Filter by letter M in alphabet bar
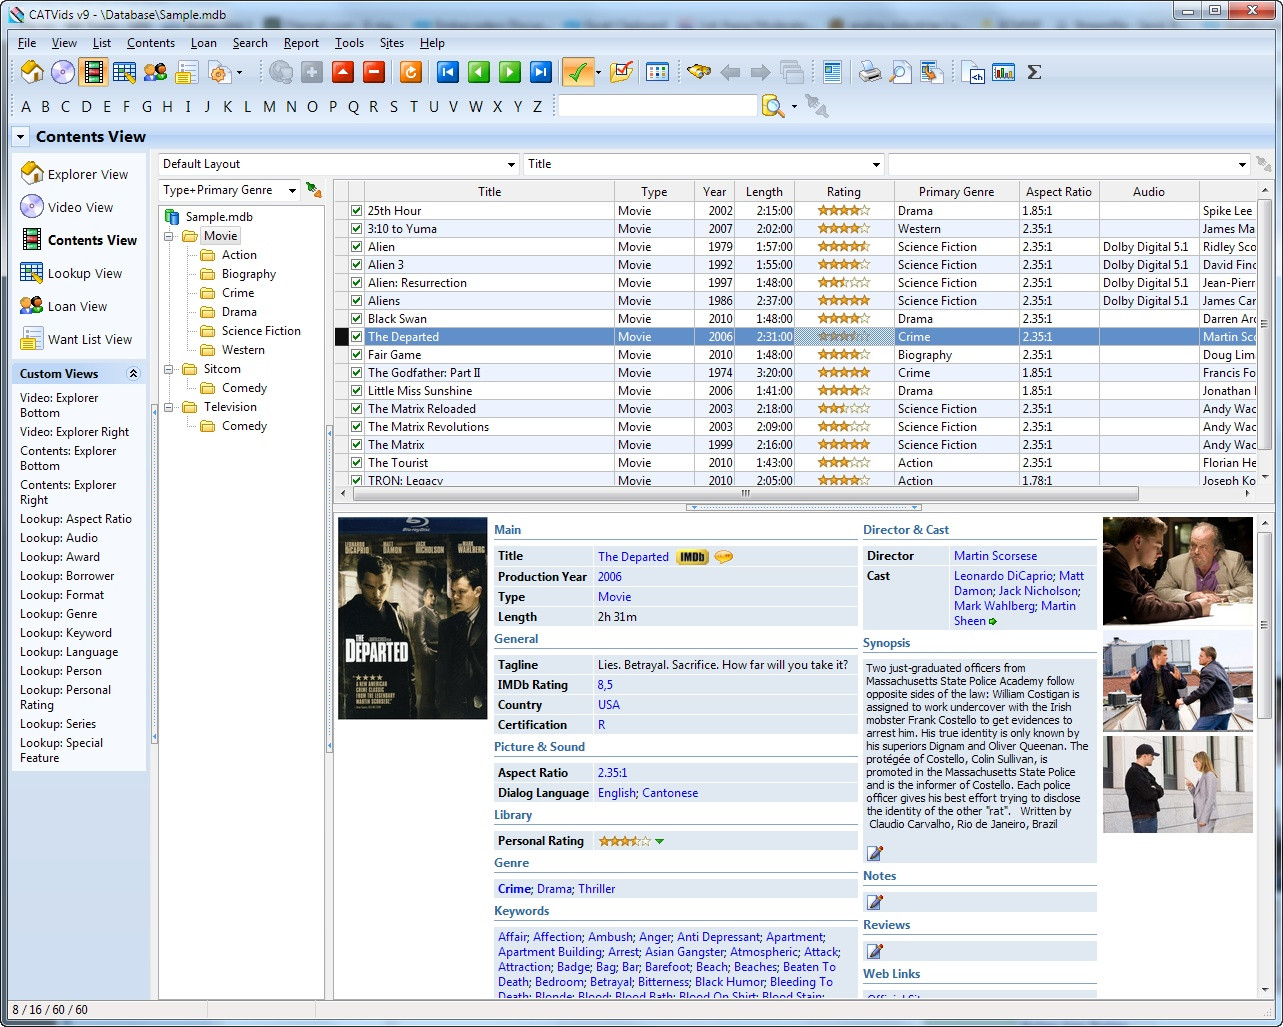Viewport: 1283px width, 1027px height. 269,107
